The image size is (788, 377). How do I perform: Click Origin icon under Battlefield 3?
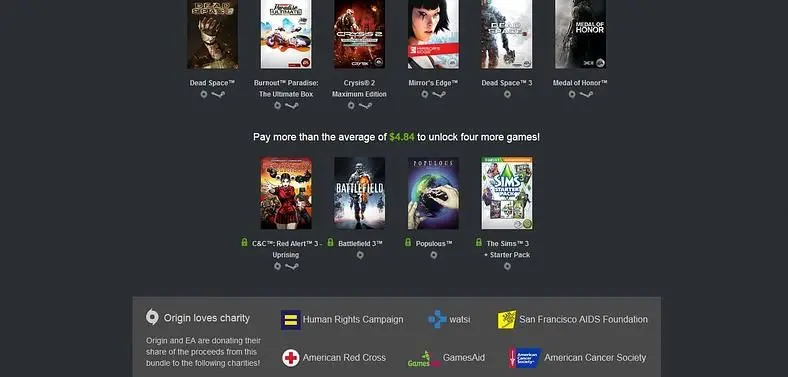pos(360,255)
